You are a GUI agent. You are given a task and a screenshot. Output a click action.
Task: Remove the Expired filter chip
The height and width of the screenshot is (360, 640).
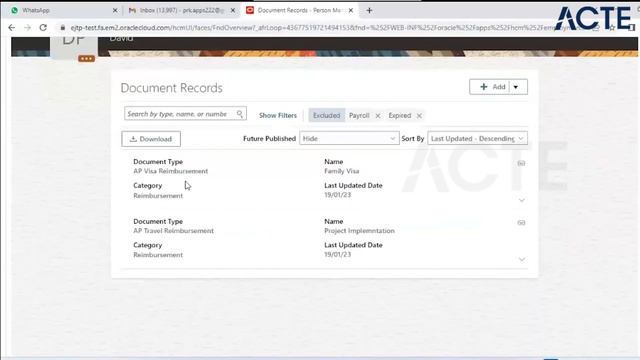(419, 116)
